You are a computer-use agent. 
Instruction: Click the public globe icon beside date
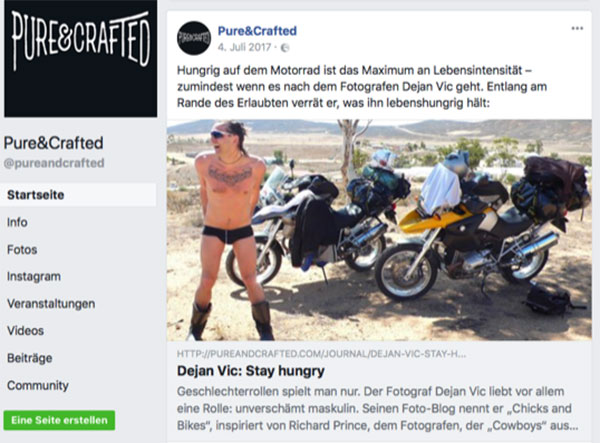(285, 47)
